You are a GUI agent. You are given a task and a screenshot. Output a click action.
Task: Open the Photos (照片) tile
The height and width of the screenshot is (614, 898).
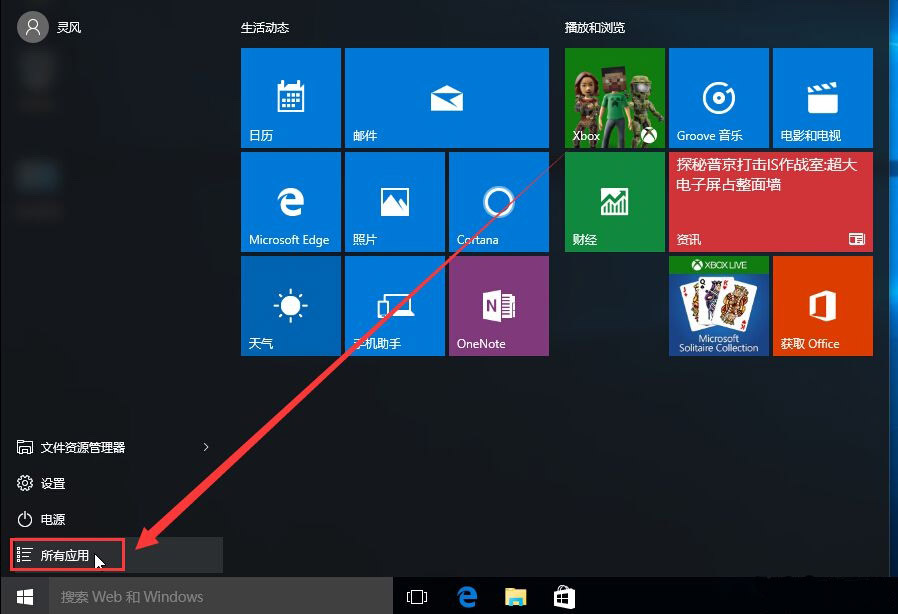(394, 202)
